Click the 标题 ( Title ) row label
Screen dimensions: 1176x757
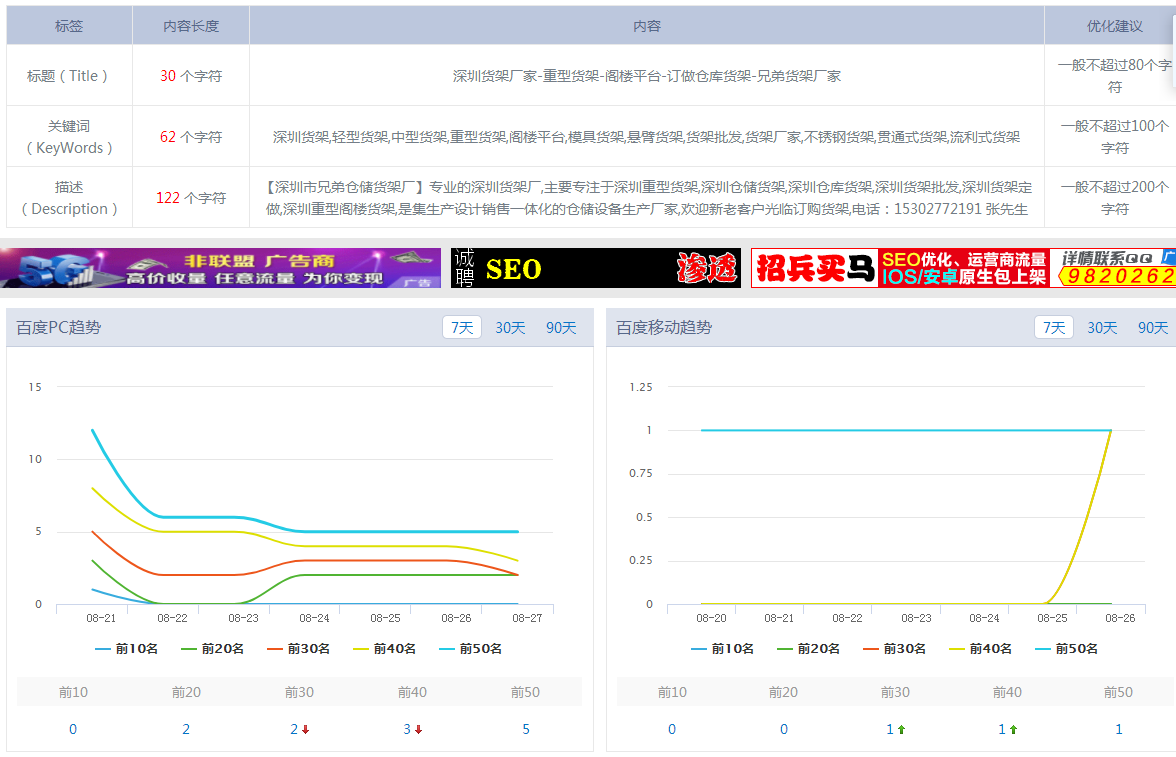point(68,76)
